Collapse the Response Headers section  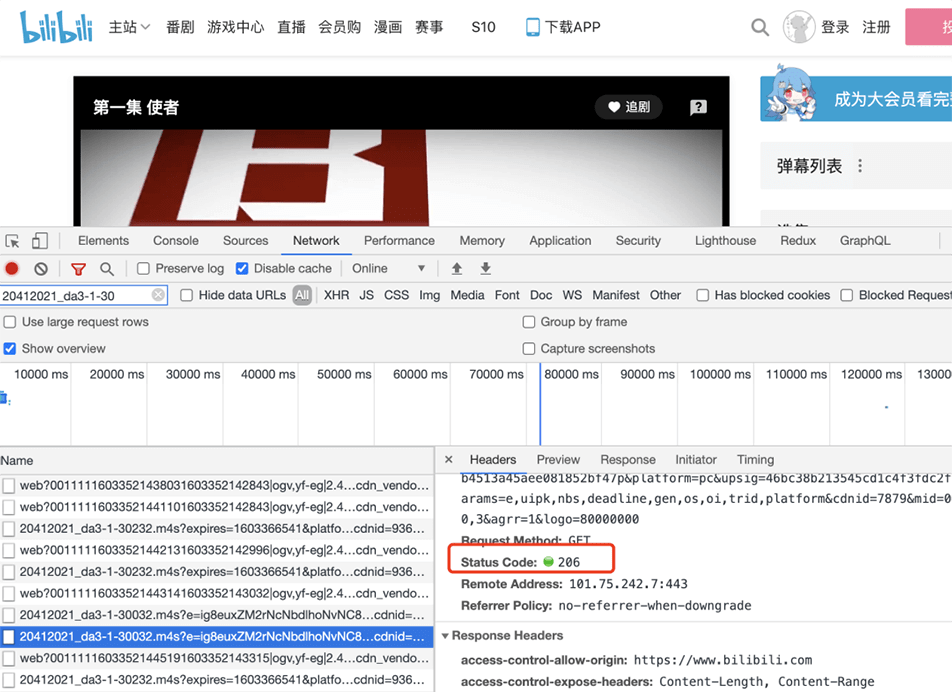coord(446,636)
